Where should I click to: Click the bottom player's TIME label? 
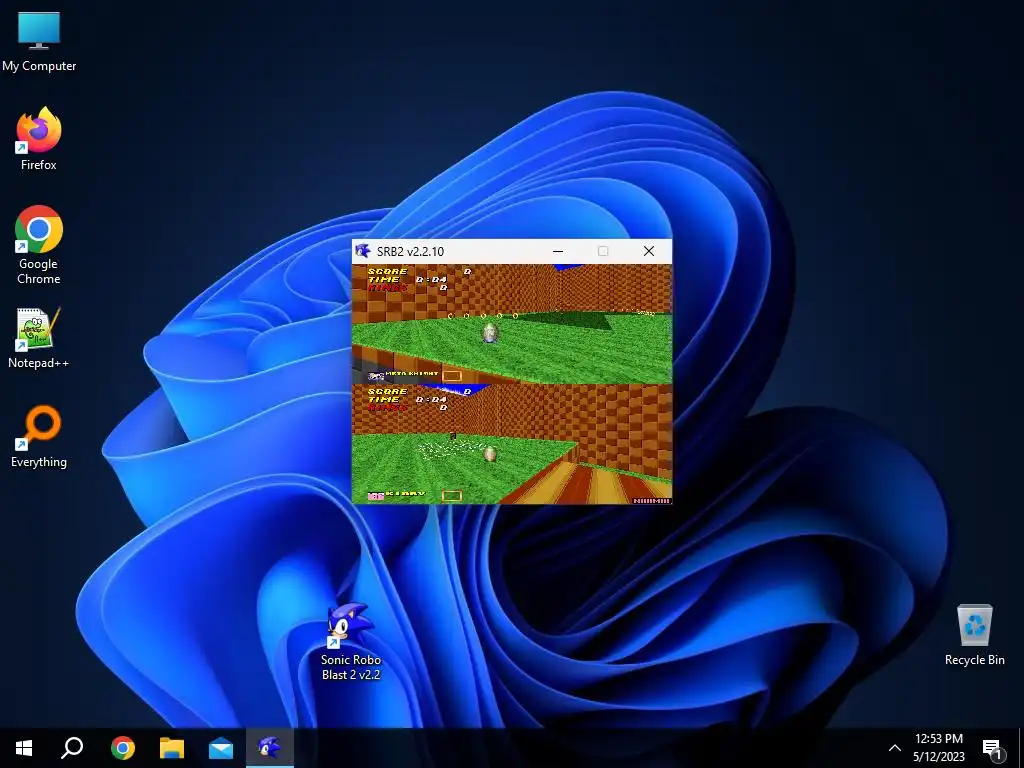point(383,399)
